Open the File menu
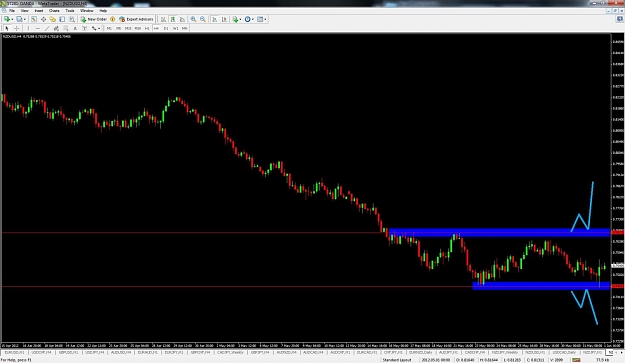Screen dimensions: 625x363 point(12,11)
